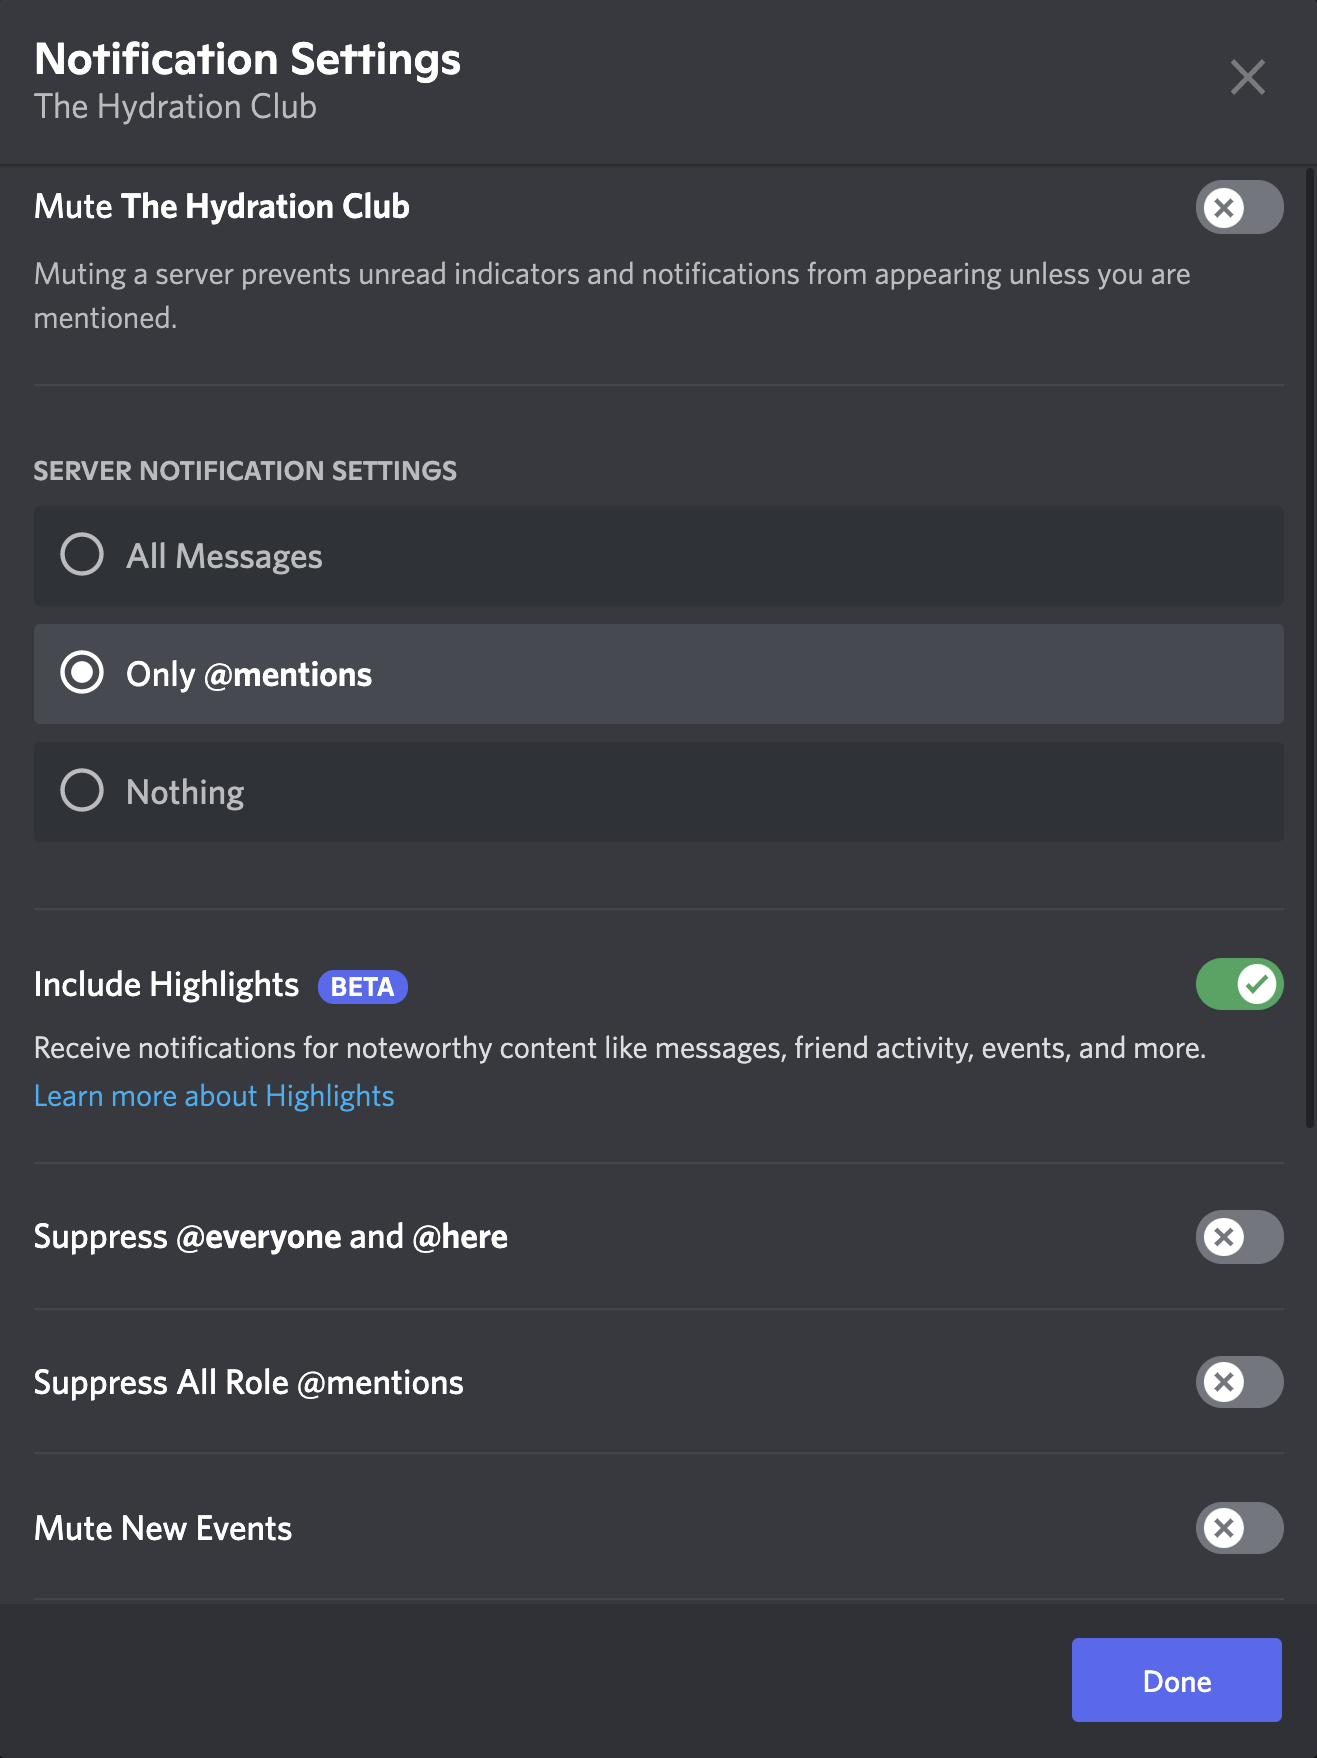Screen dimensions: 1317x1758
Task: Enable Suppress @everyone and @here
Action: [x=1239, y=1237]
